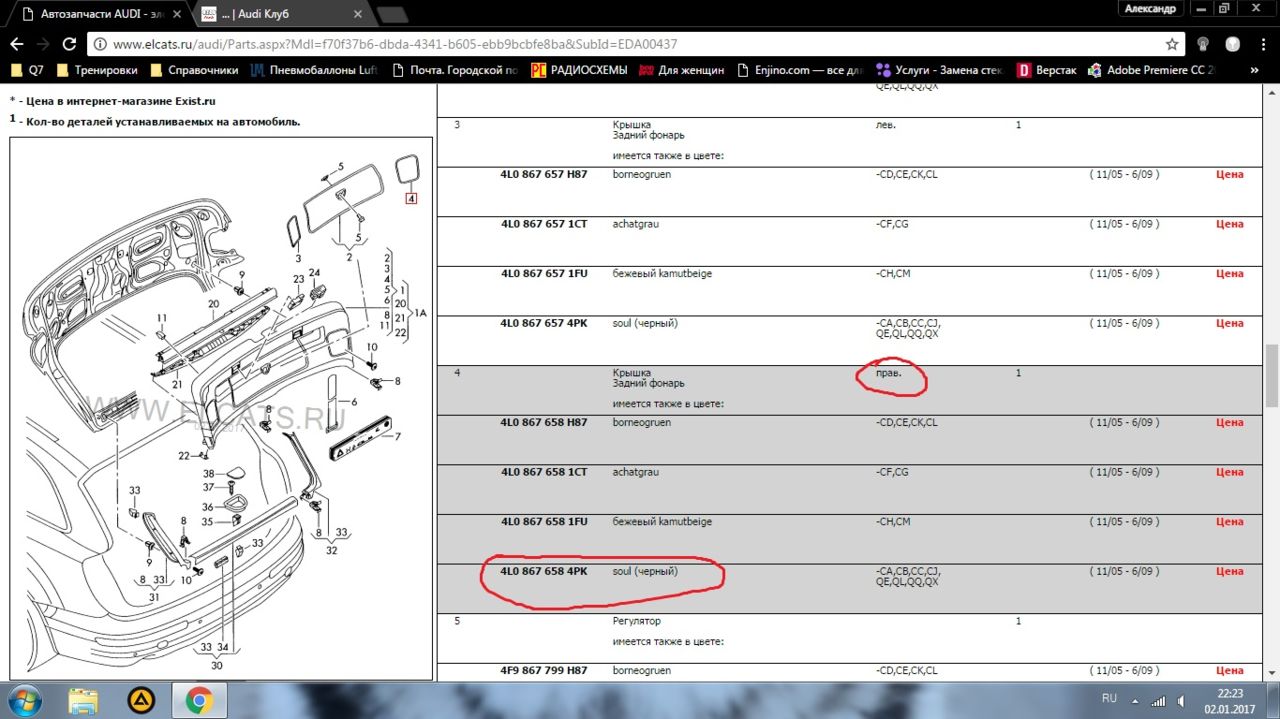
Task: Switch the RU input language indicator
Action: coord(1109,698)
